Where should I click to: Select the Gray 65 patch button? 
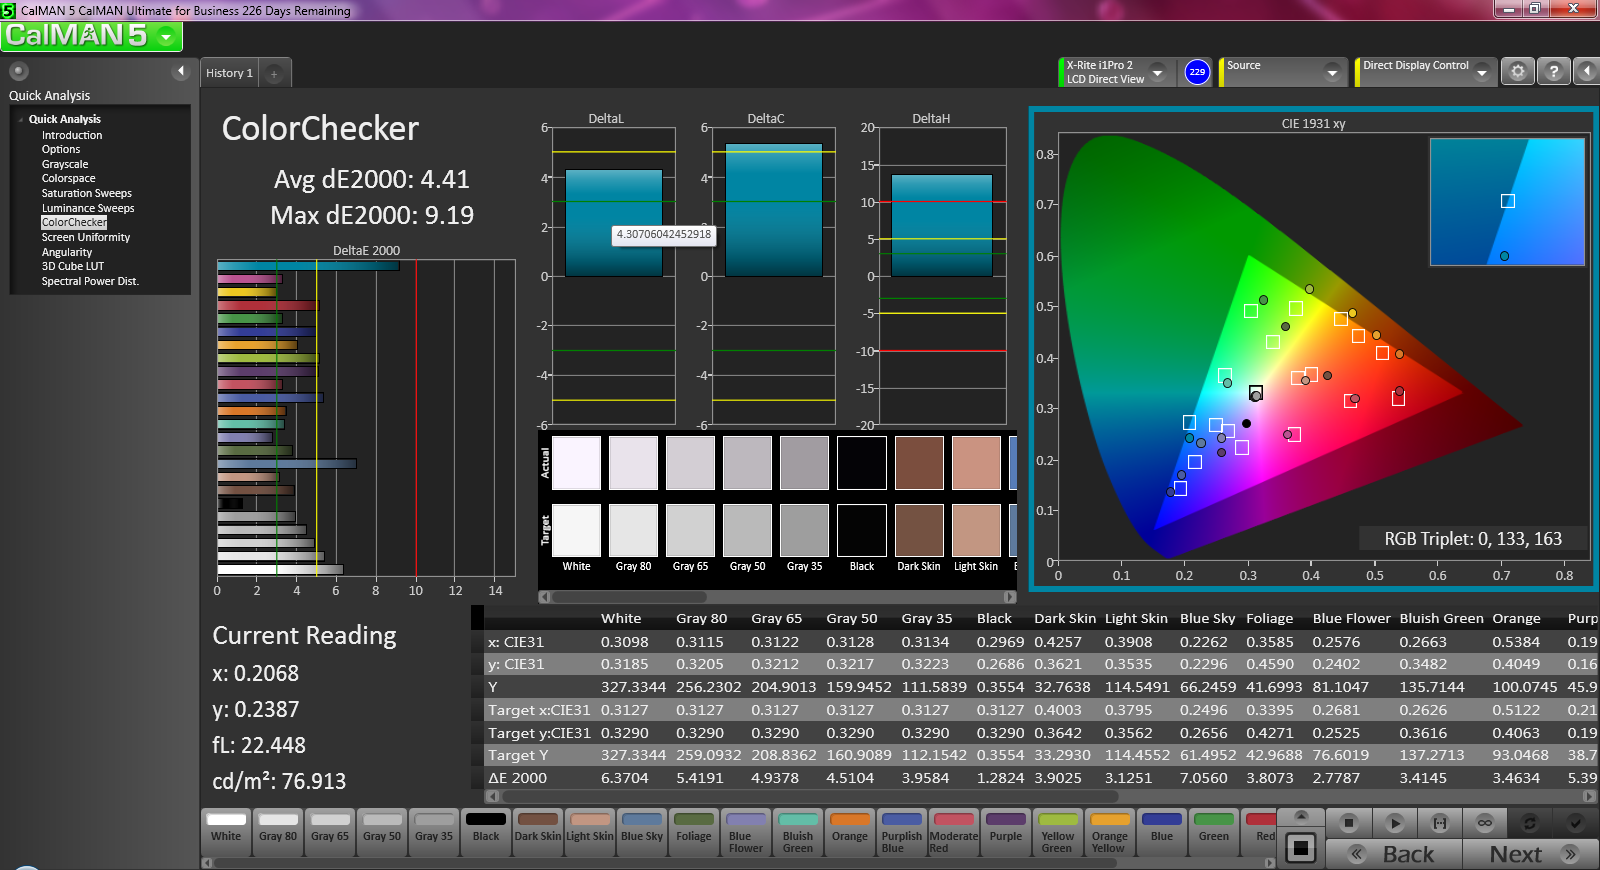[330, 832]
